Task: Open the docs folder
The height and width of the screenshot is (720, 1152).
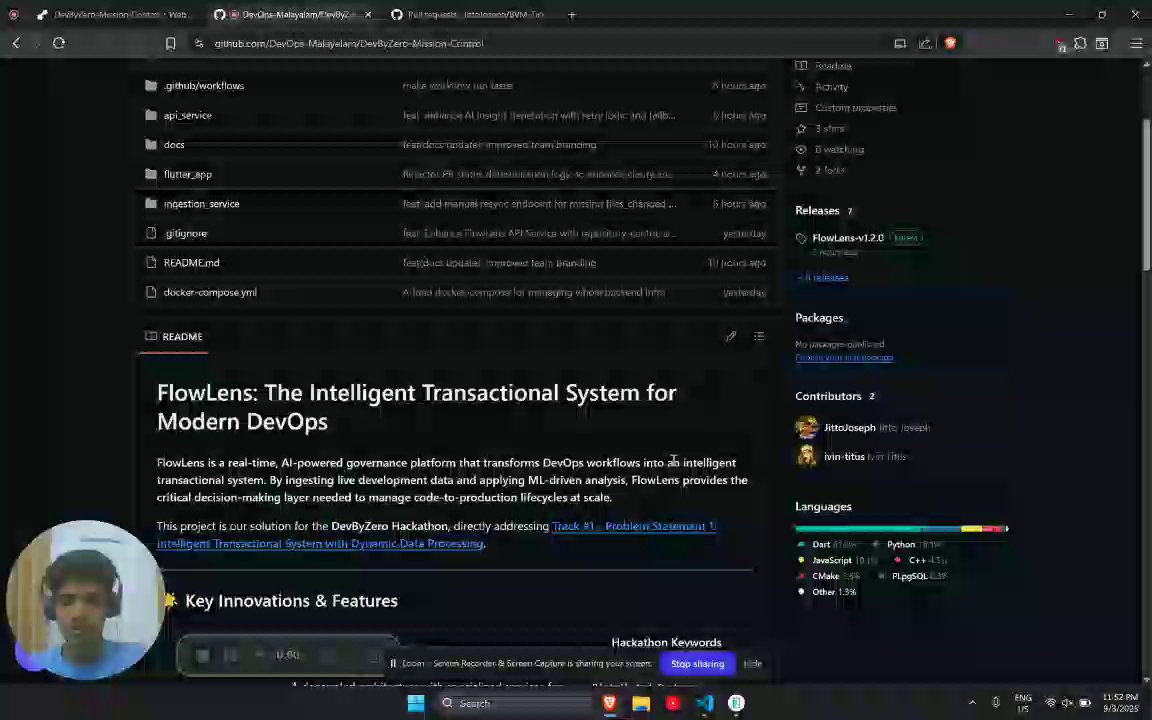Action: point(174,145)
